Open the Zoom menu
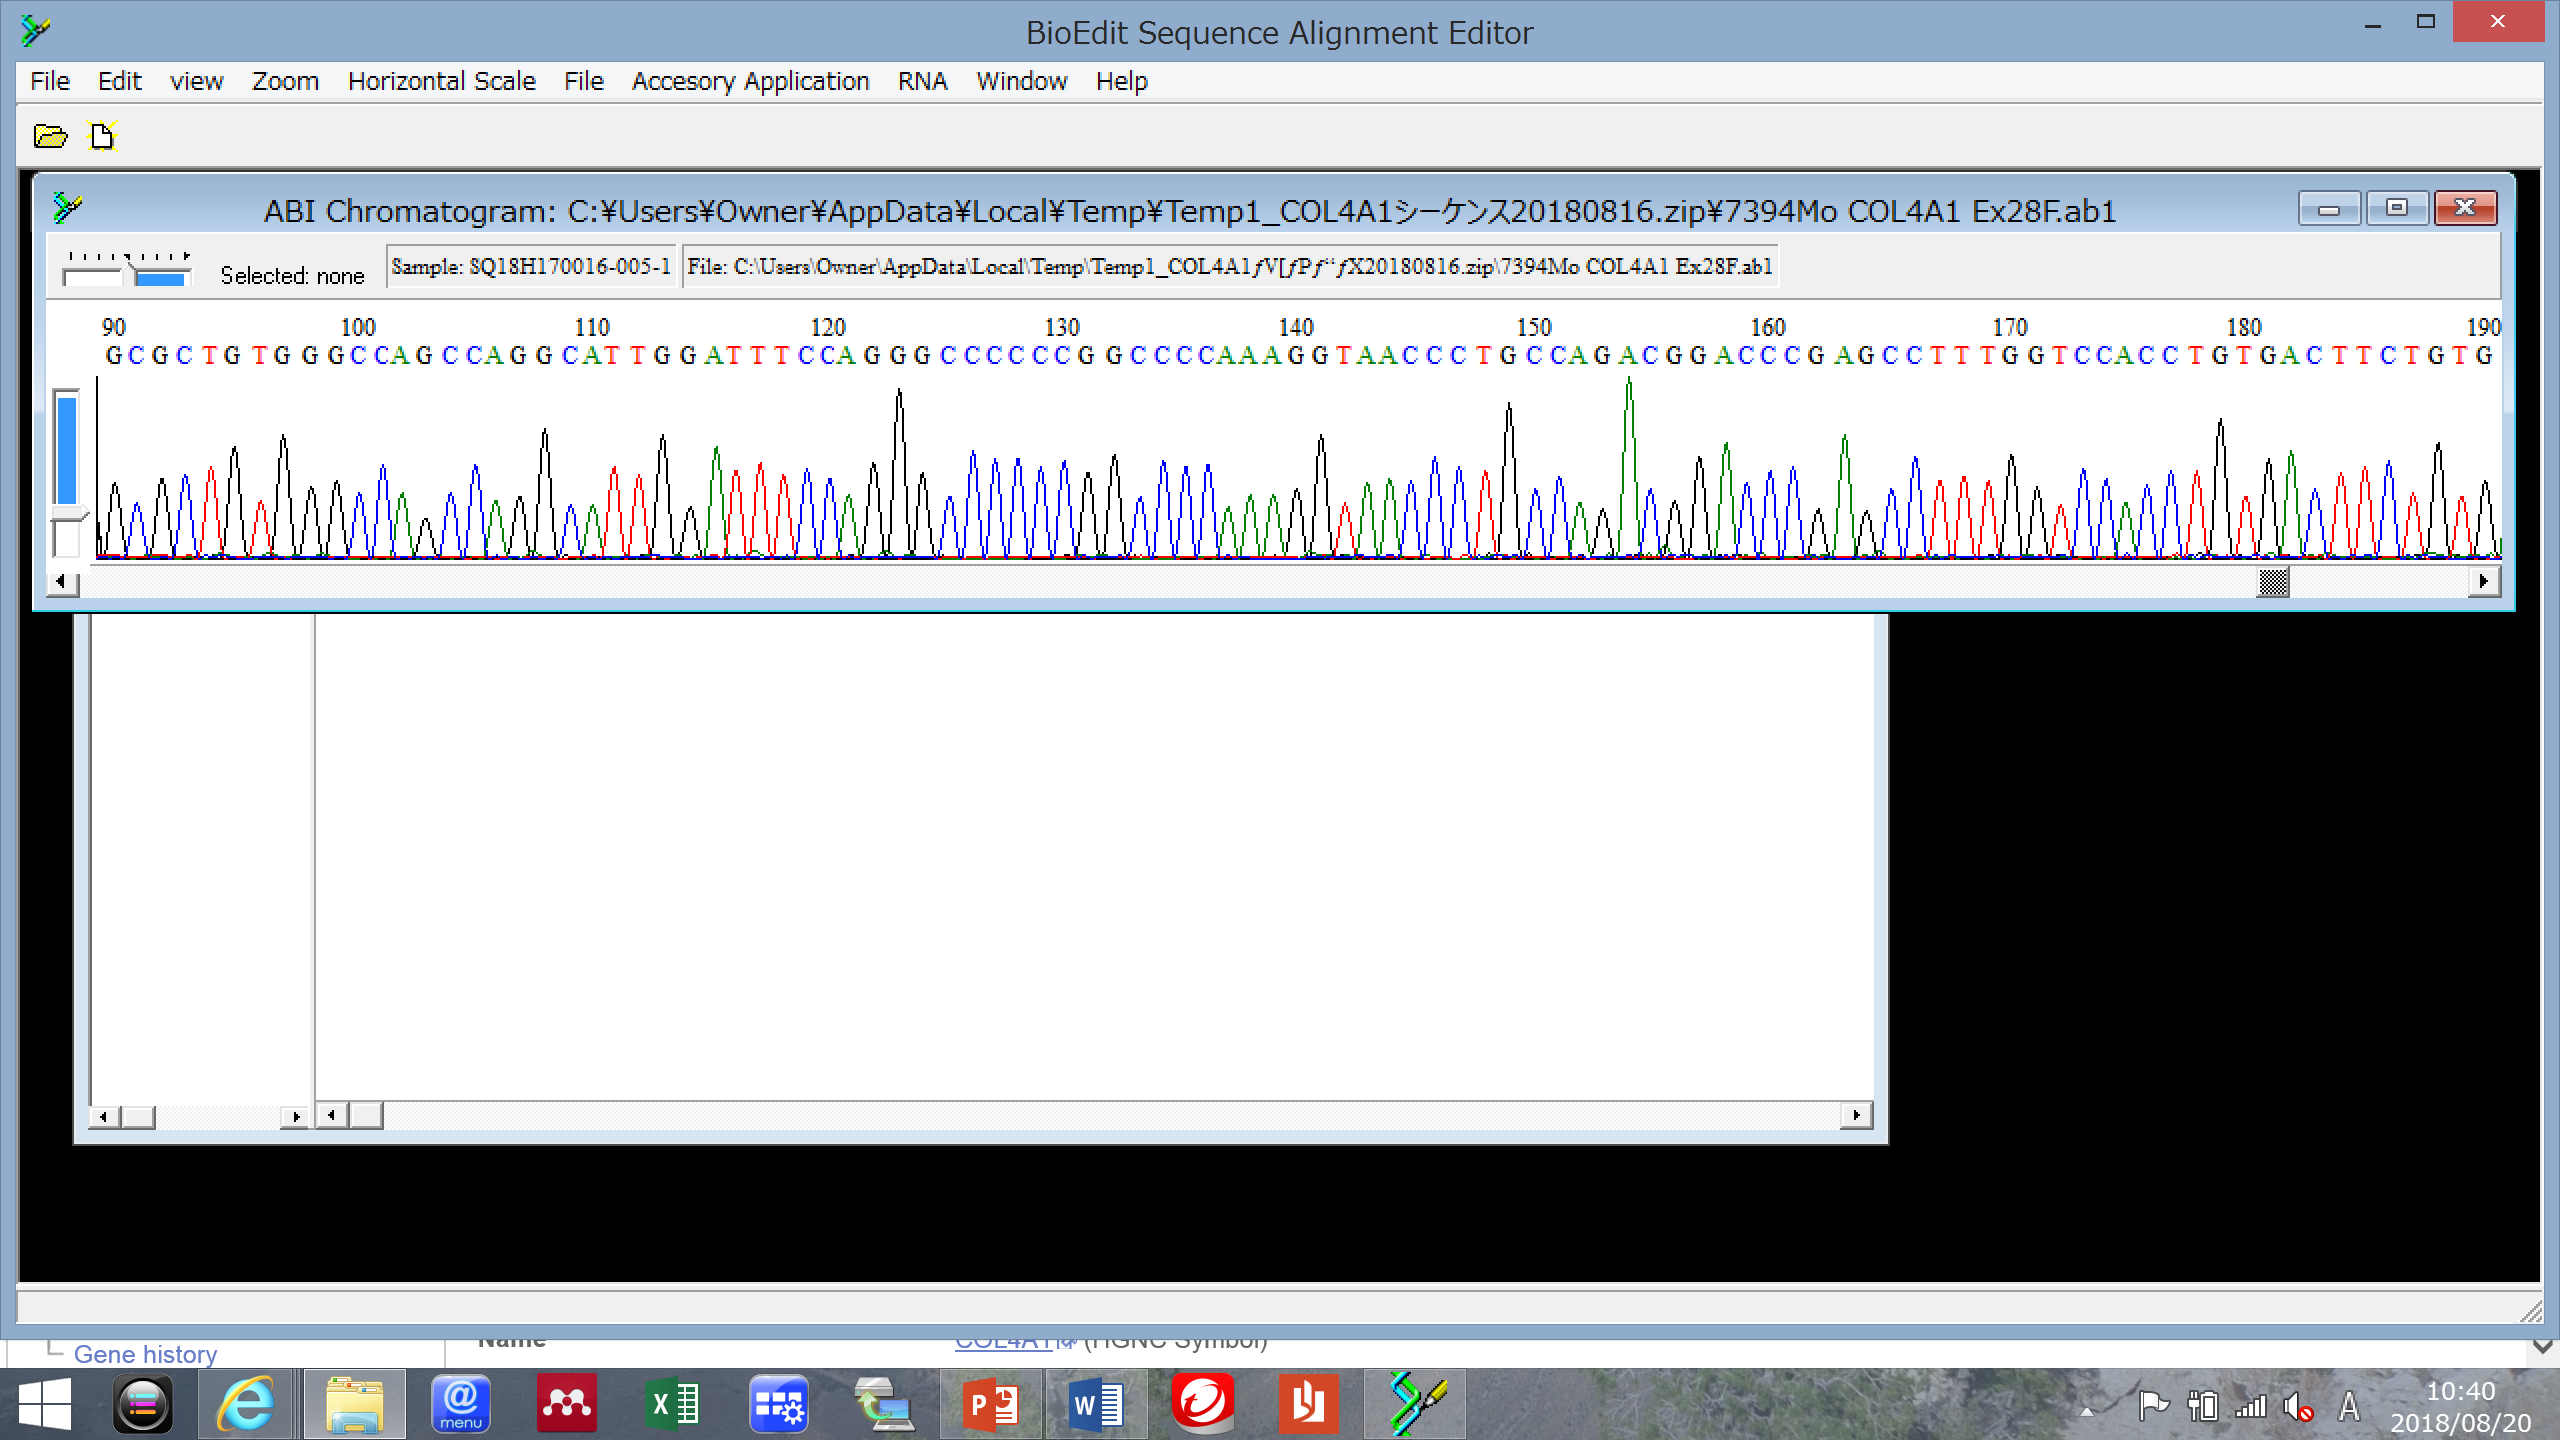The image size is (2560, 1440). point(285,81)
